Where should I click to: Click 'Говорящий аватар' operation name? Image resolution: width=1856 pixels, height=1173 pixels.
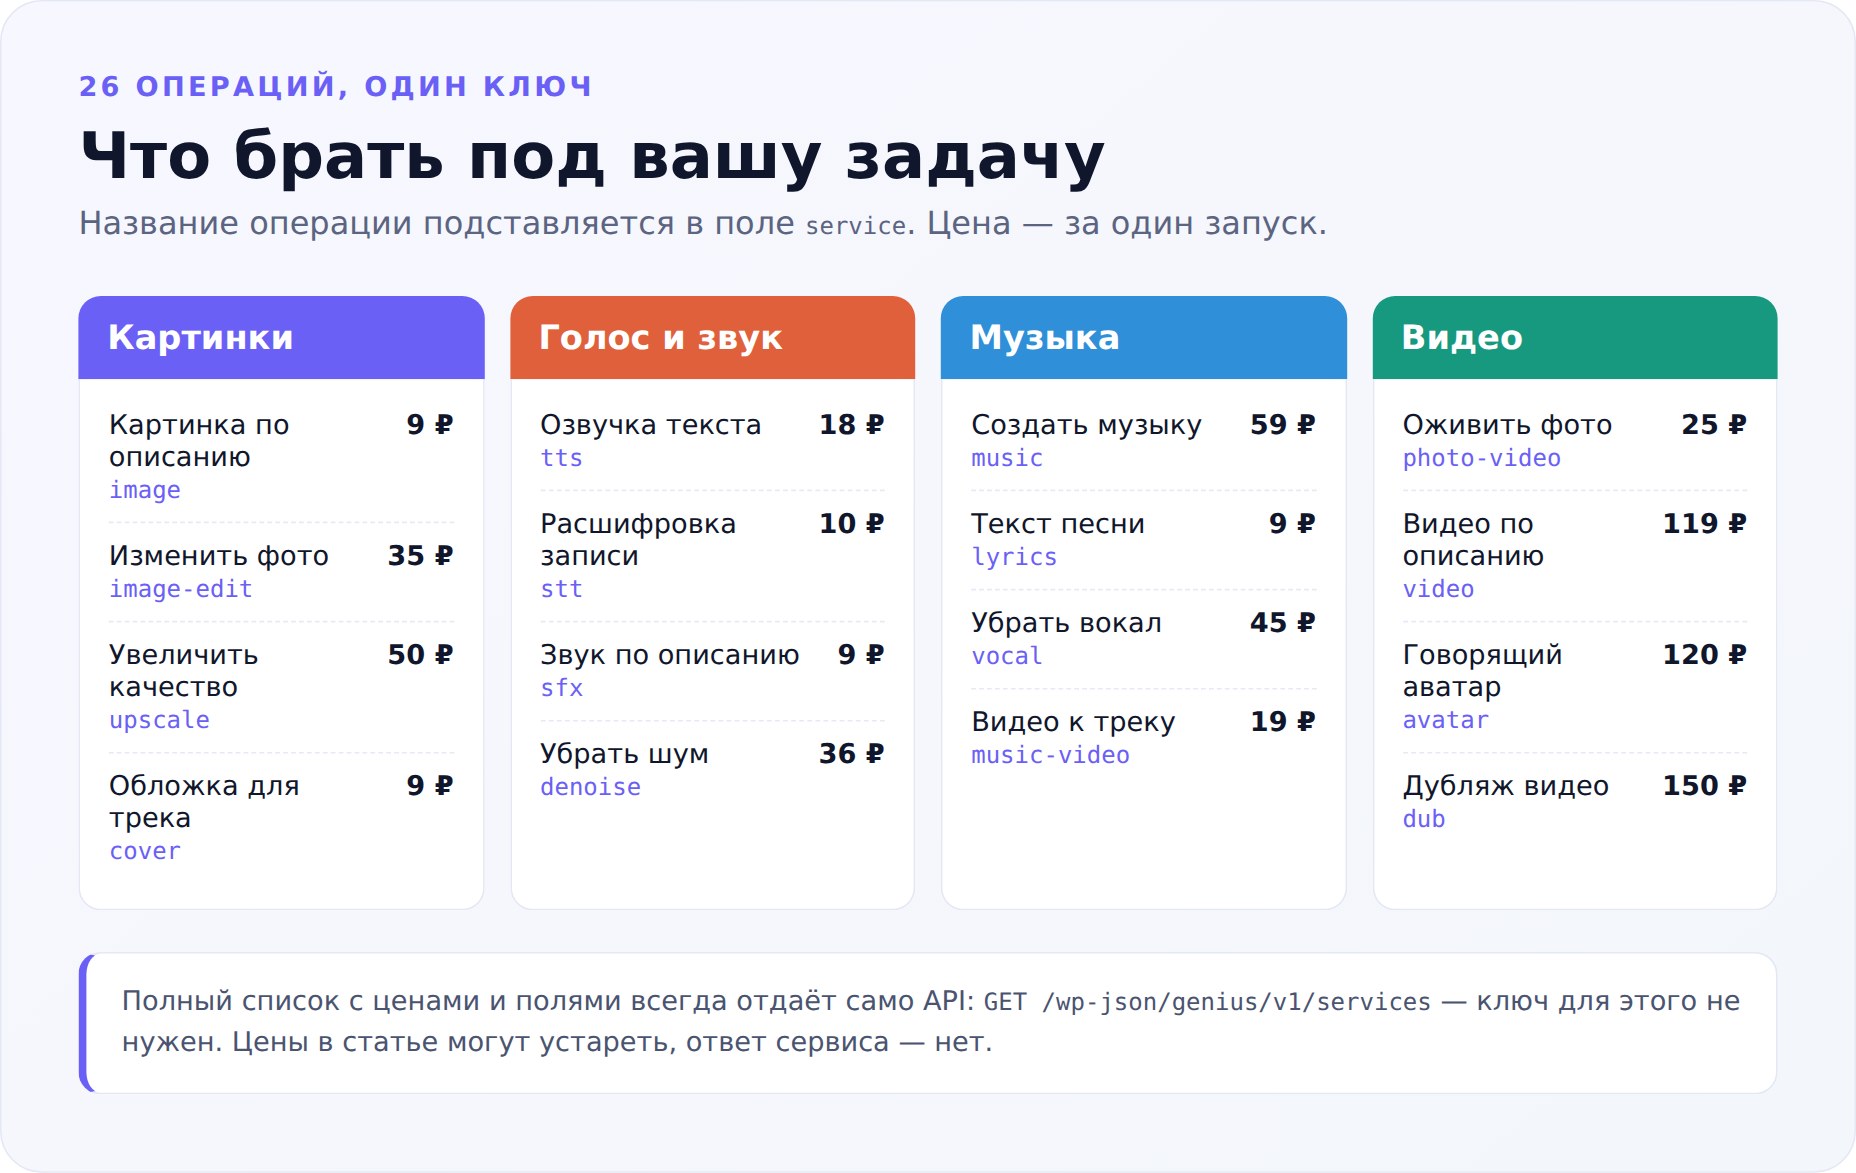tap(1482, 671)
